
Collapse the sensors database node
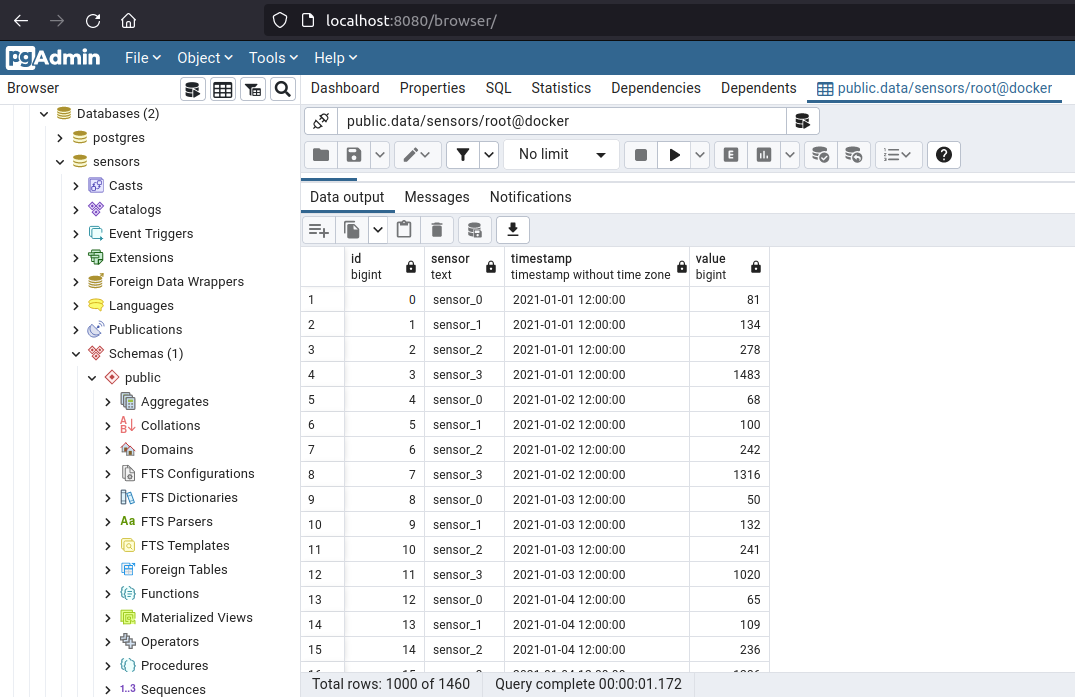pyautogui.click(x=60, y=162)
